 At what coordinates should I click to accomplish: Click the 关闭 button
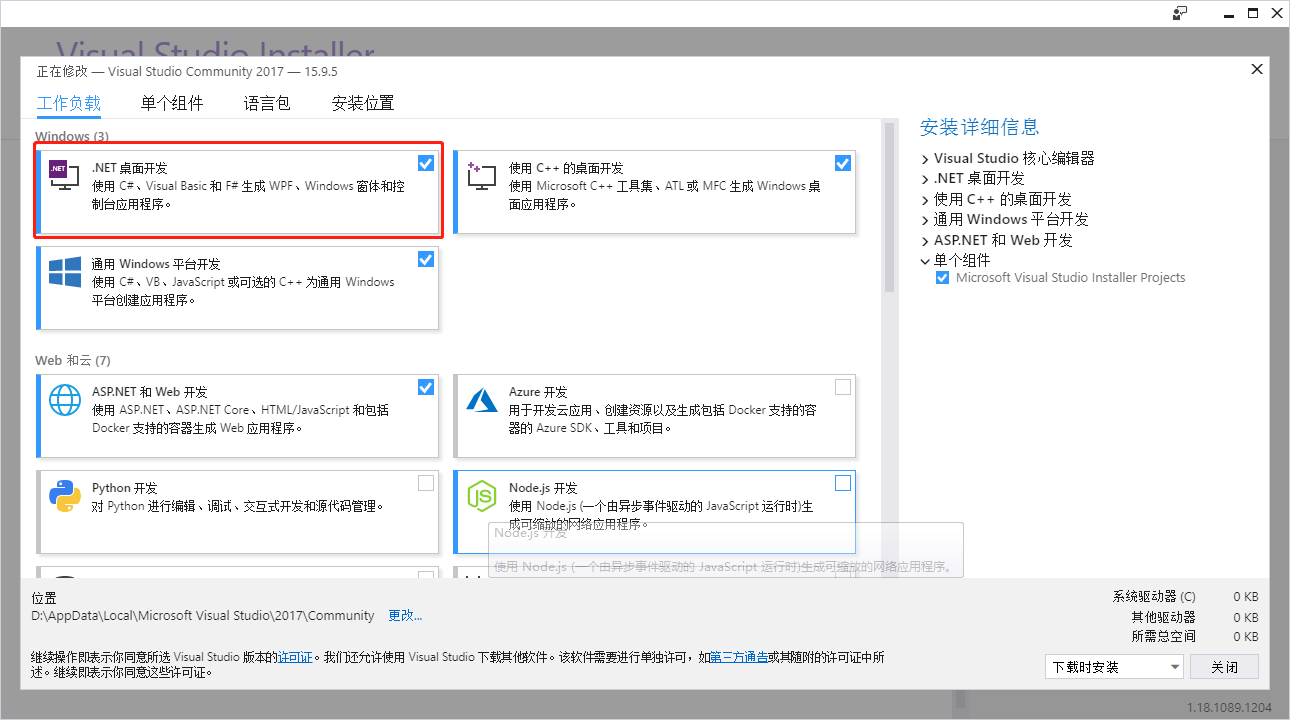1225,667
